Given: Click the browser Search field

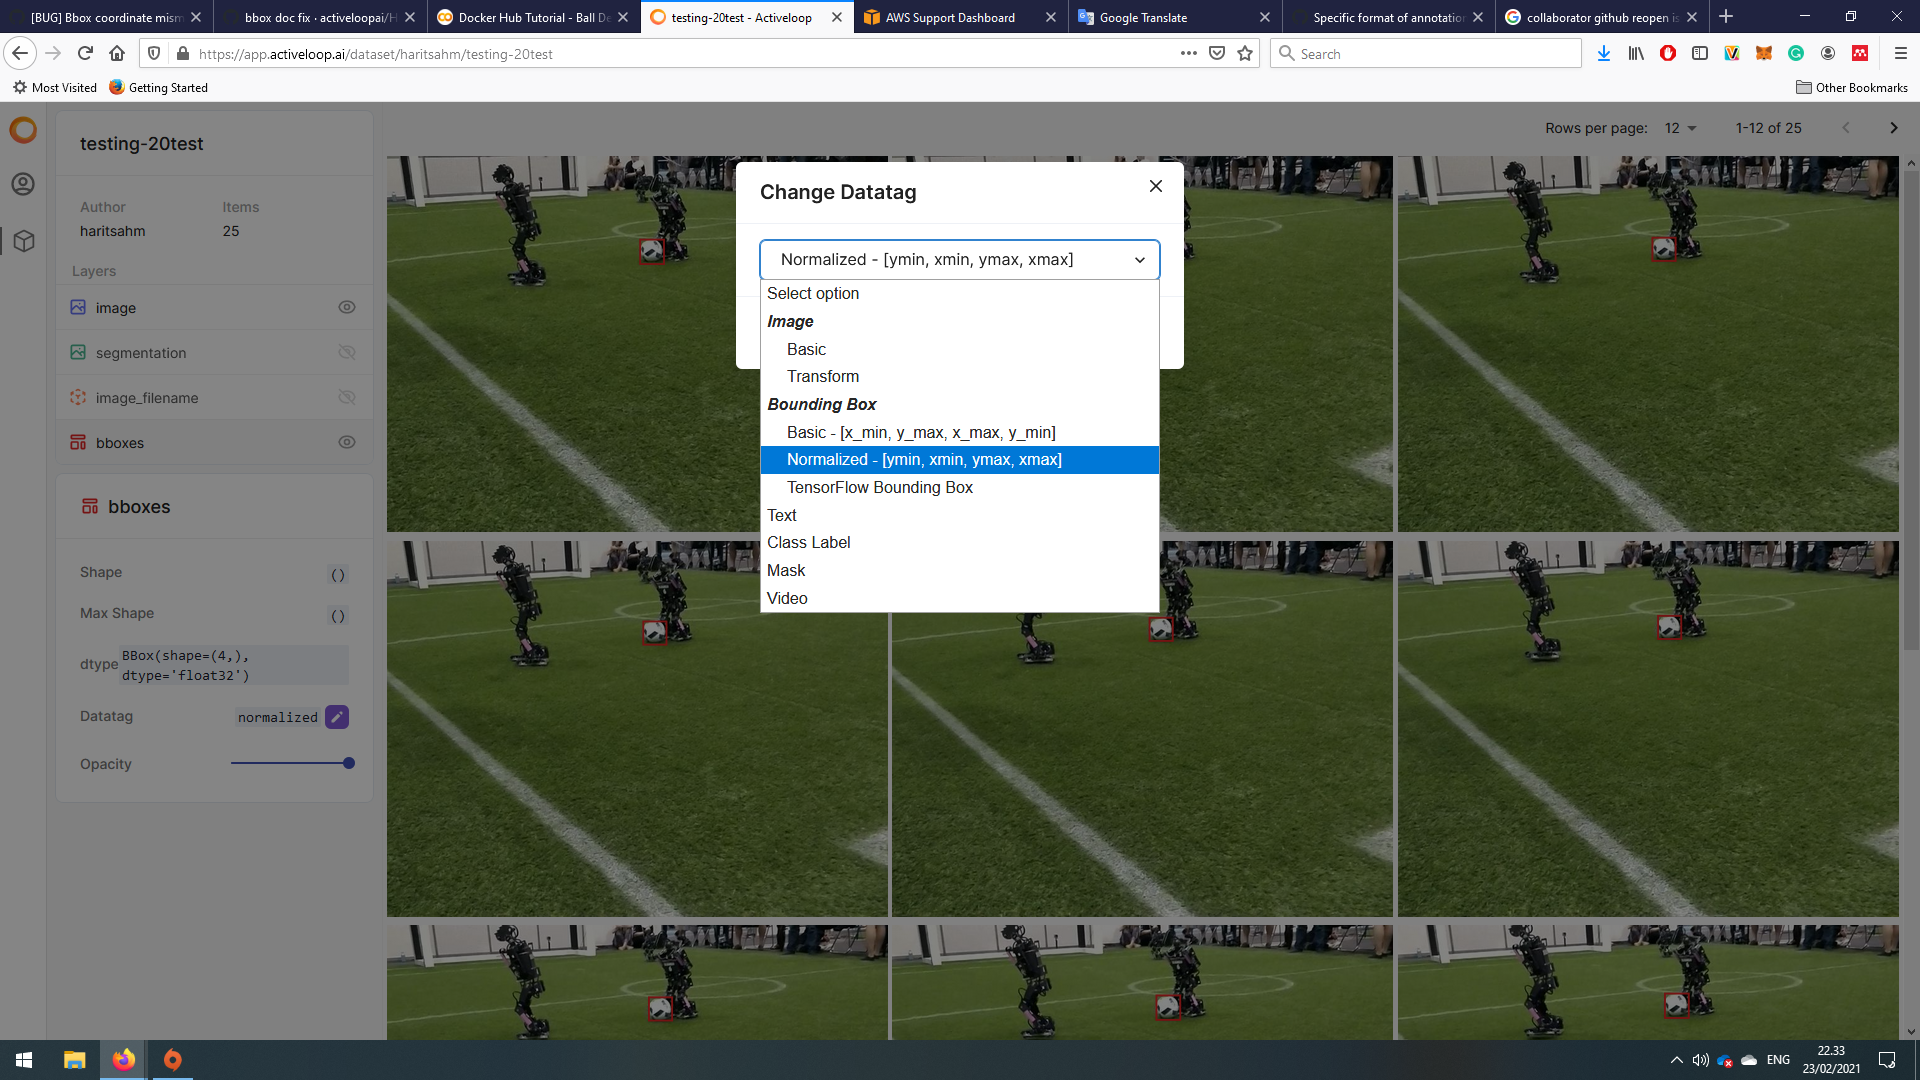Looking at the screenshot, I should (x=1426, y=53).
